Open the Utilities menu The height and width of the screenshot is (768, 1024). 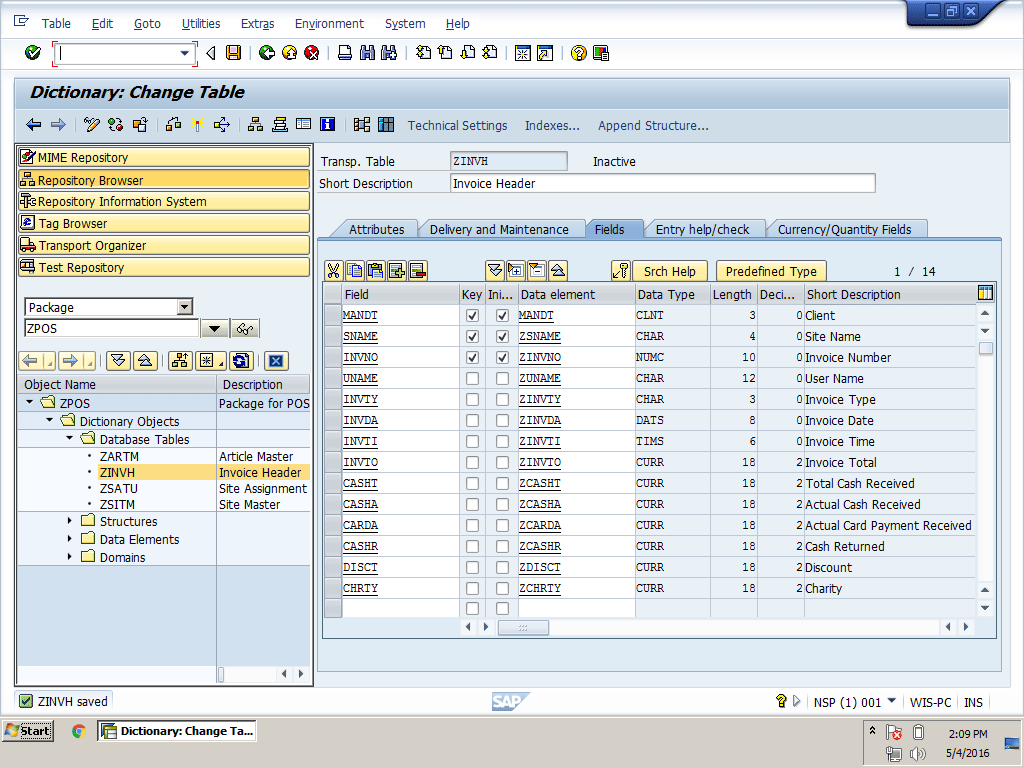point(201,23)
